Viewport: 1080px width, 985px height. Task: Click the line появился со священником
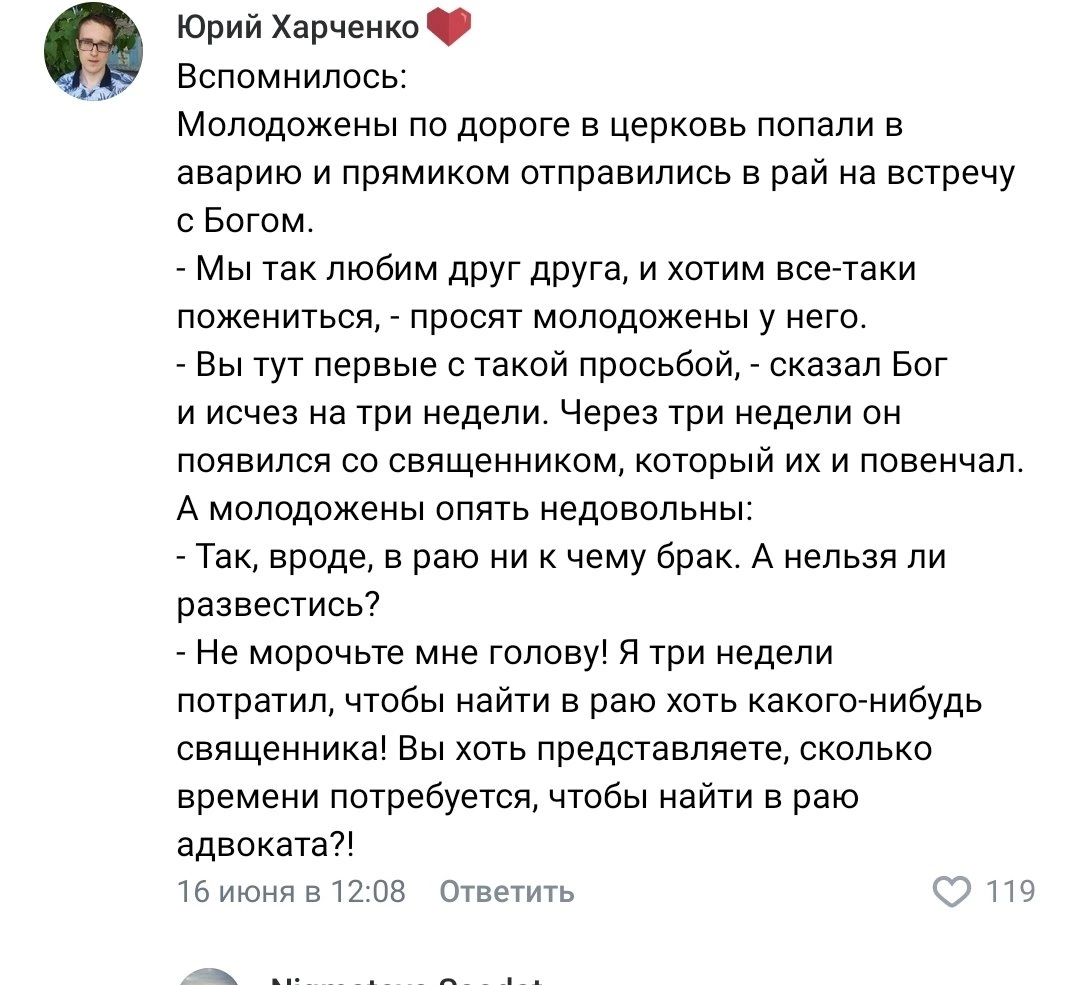click(601, 461)
